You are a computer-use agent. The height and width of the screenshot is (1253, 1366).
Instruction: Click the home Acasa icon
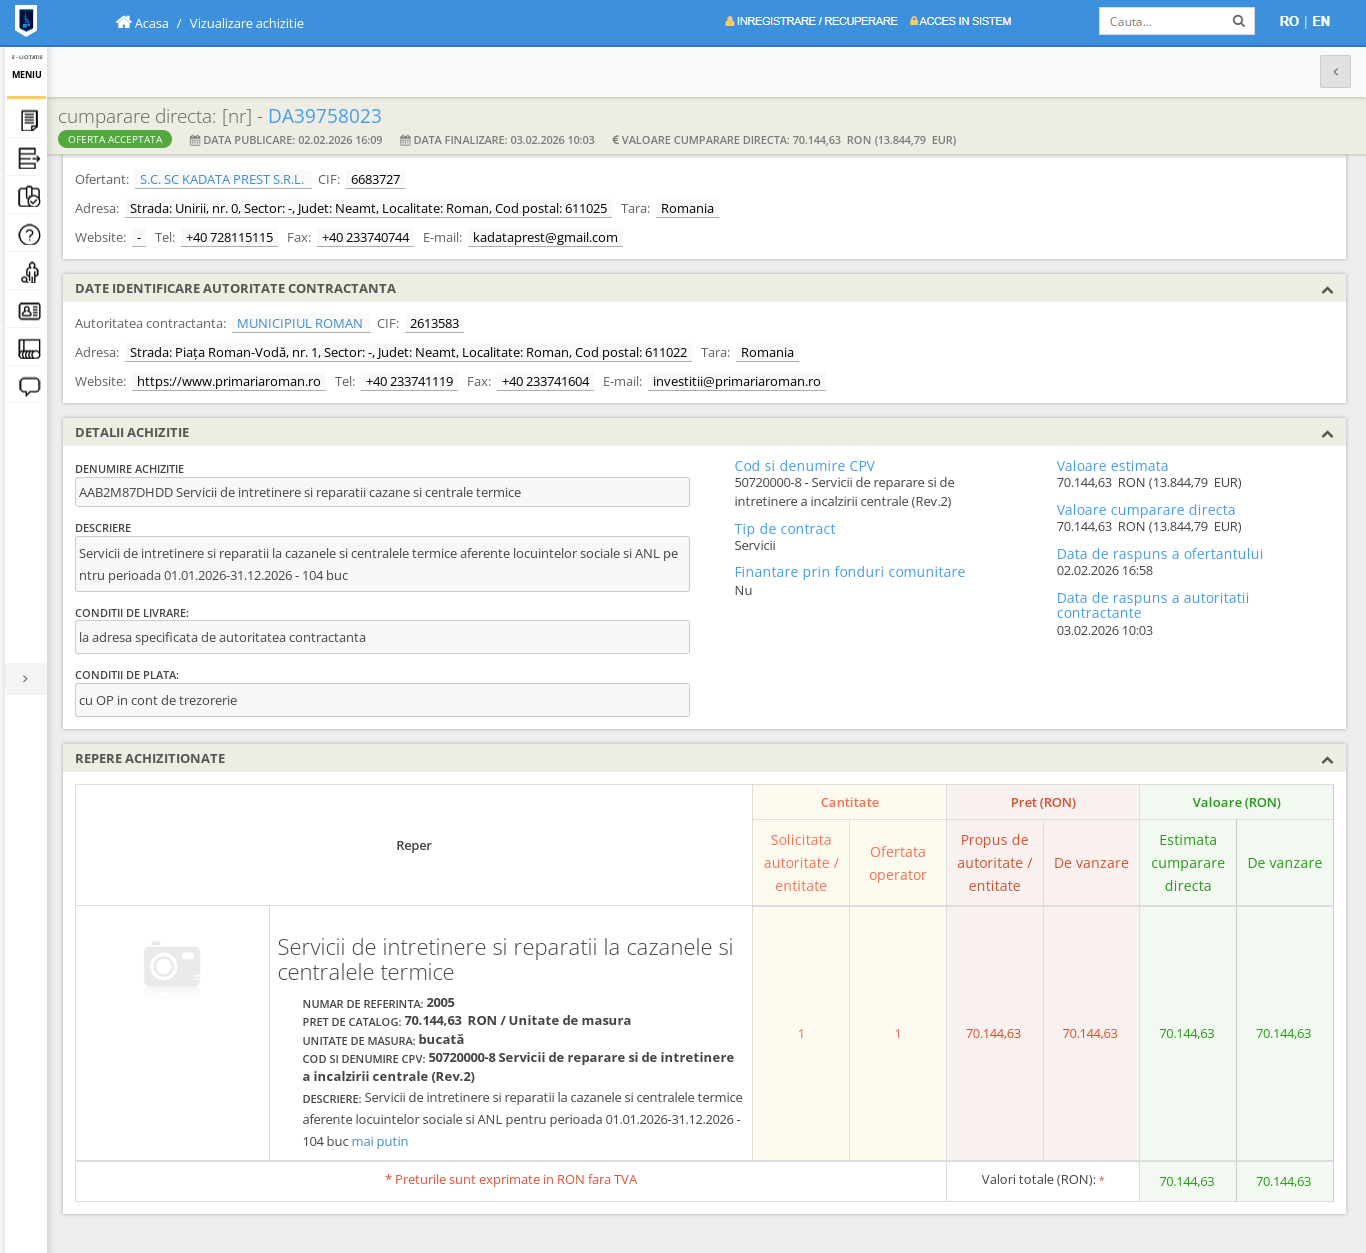[x=124, y=22]
